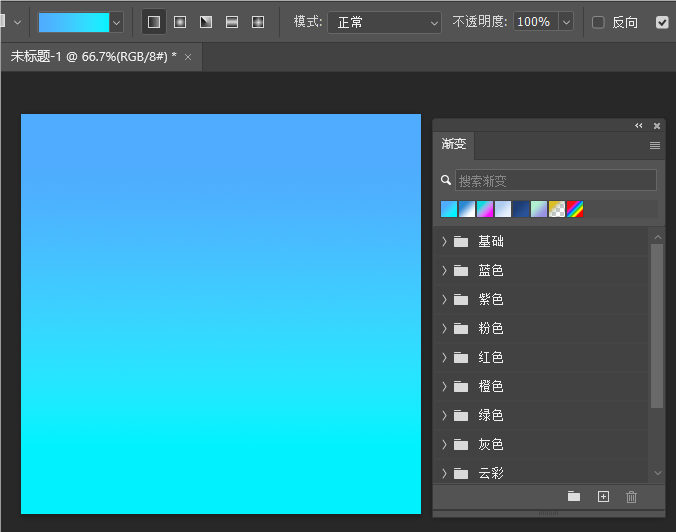Expand the 基础 gradient folder

[444, 241]
